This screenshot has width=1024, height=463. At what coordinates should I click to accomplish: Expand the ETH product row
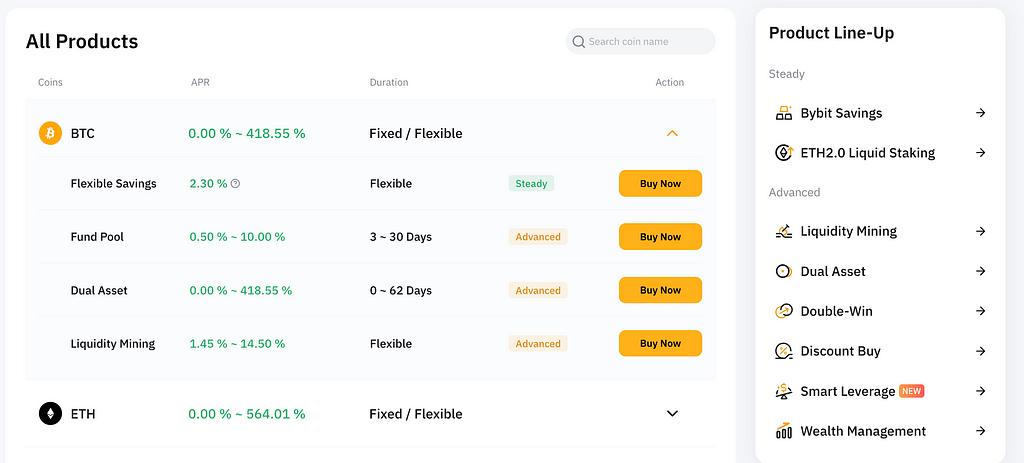click(672, 413)
